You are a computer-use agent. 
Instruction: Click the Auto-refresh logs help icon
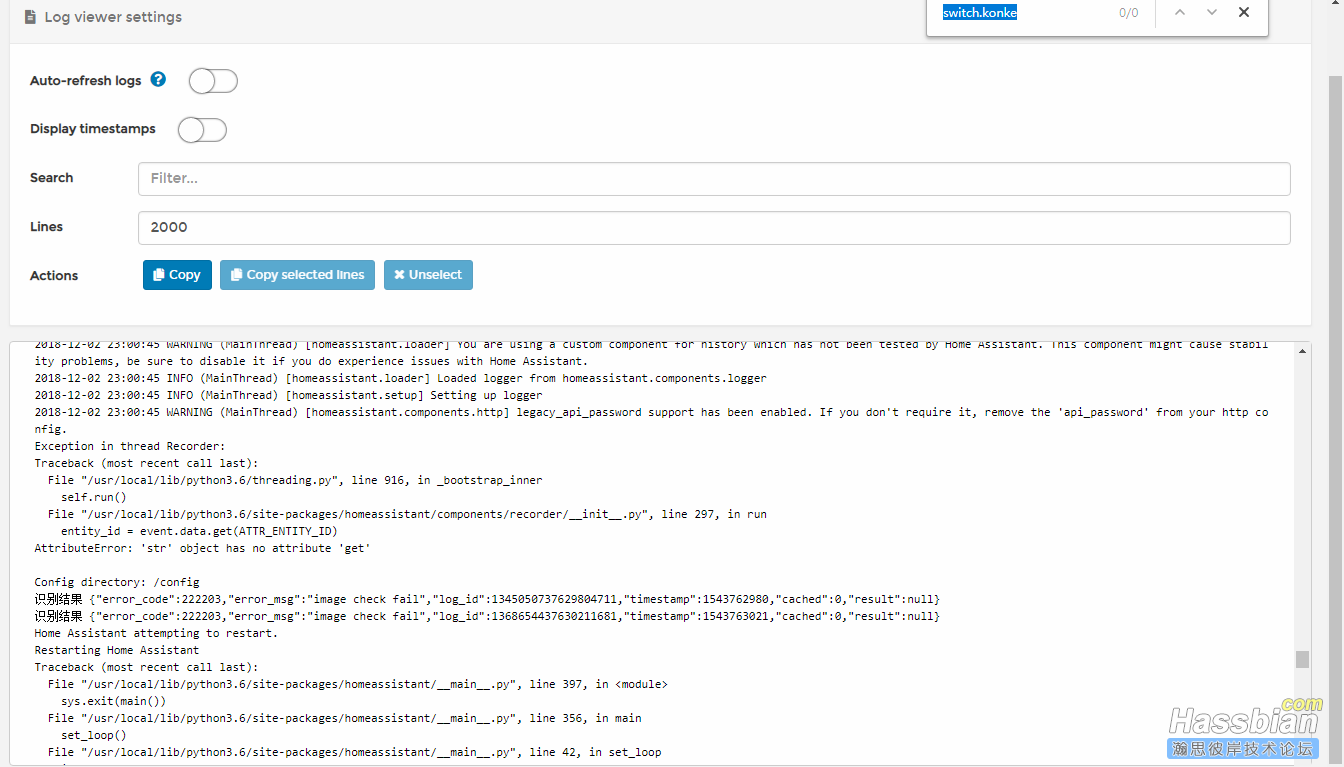pyautogui.click(x=158, y=80)
